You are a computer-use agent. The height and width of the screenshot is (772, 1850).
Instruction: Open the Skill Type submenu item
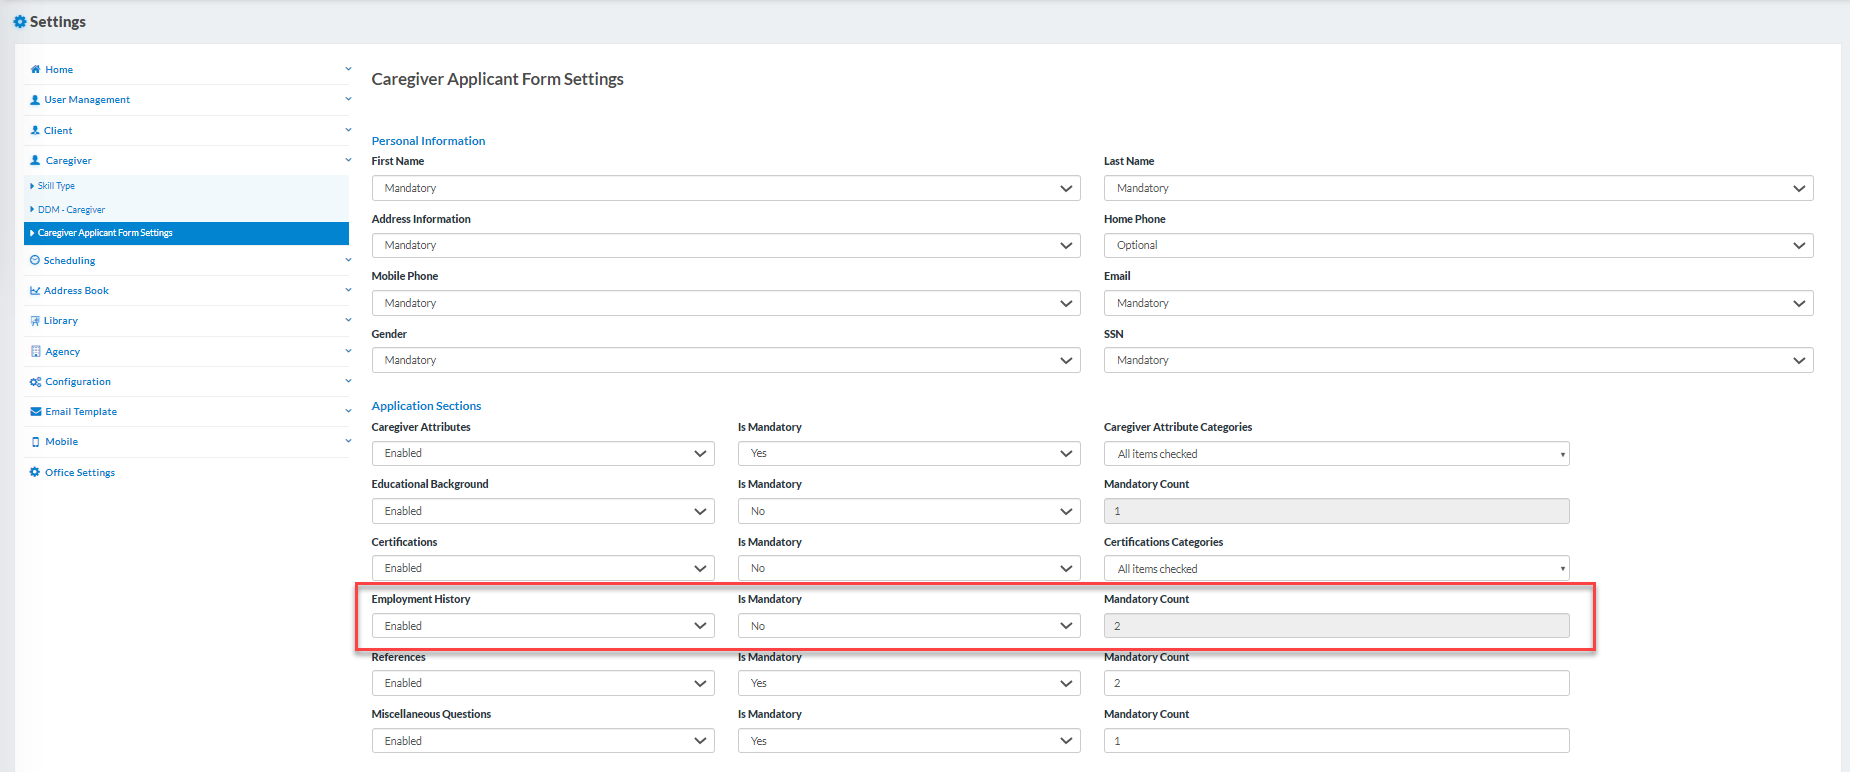pos(56,186)
